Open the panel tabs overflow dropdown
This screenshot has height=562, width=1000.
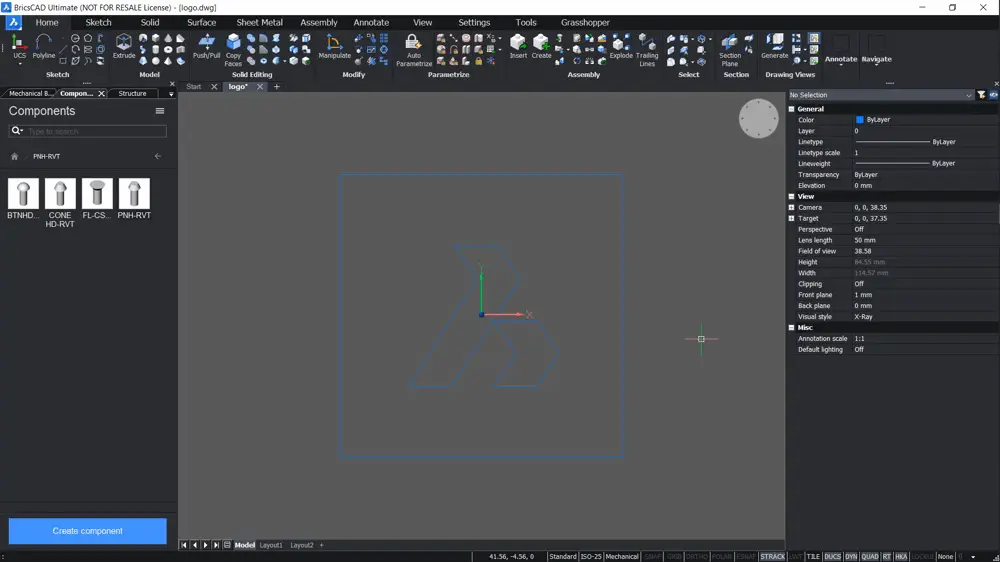[171, 94]
